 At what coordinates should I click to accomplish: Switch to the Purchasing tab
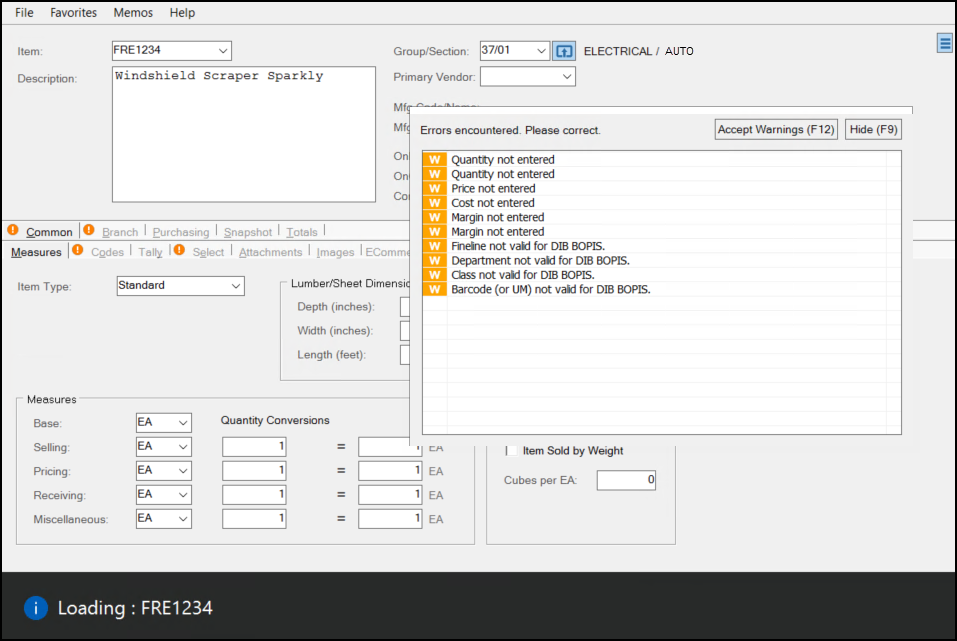tap(181, 232)
